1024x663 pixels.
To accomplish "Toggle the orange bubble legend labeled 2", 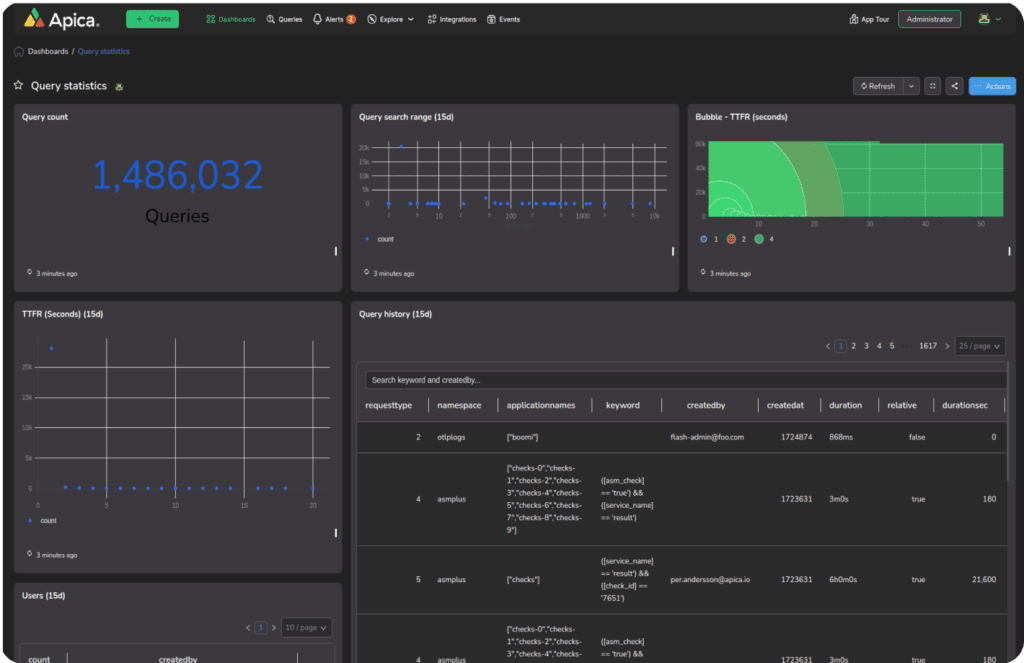I will [730, 239].
